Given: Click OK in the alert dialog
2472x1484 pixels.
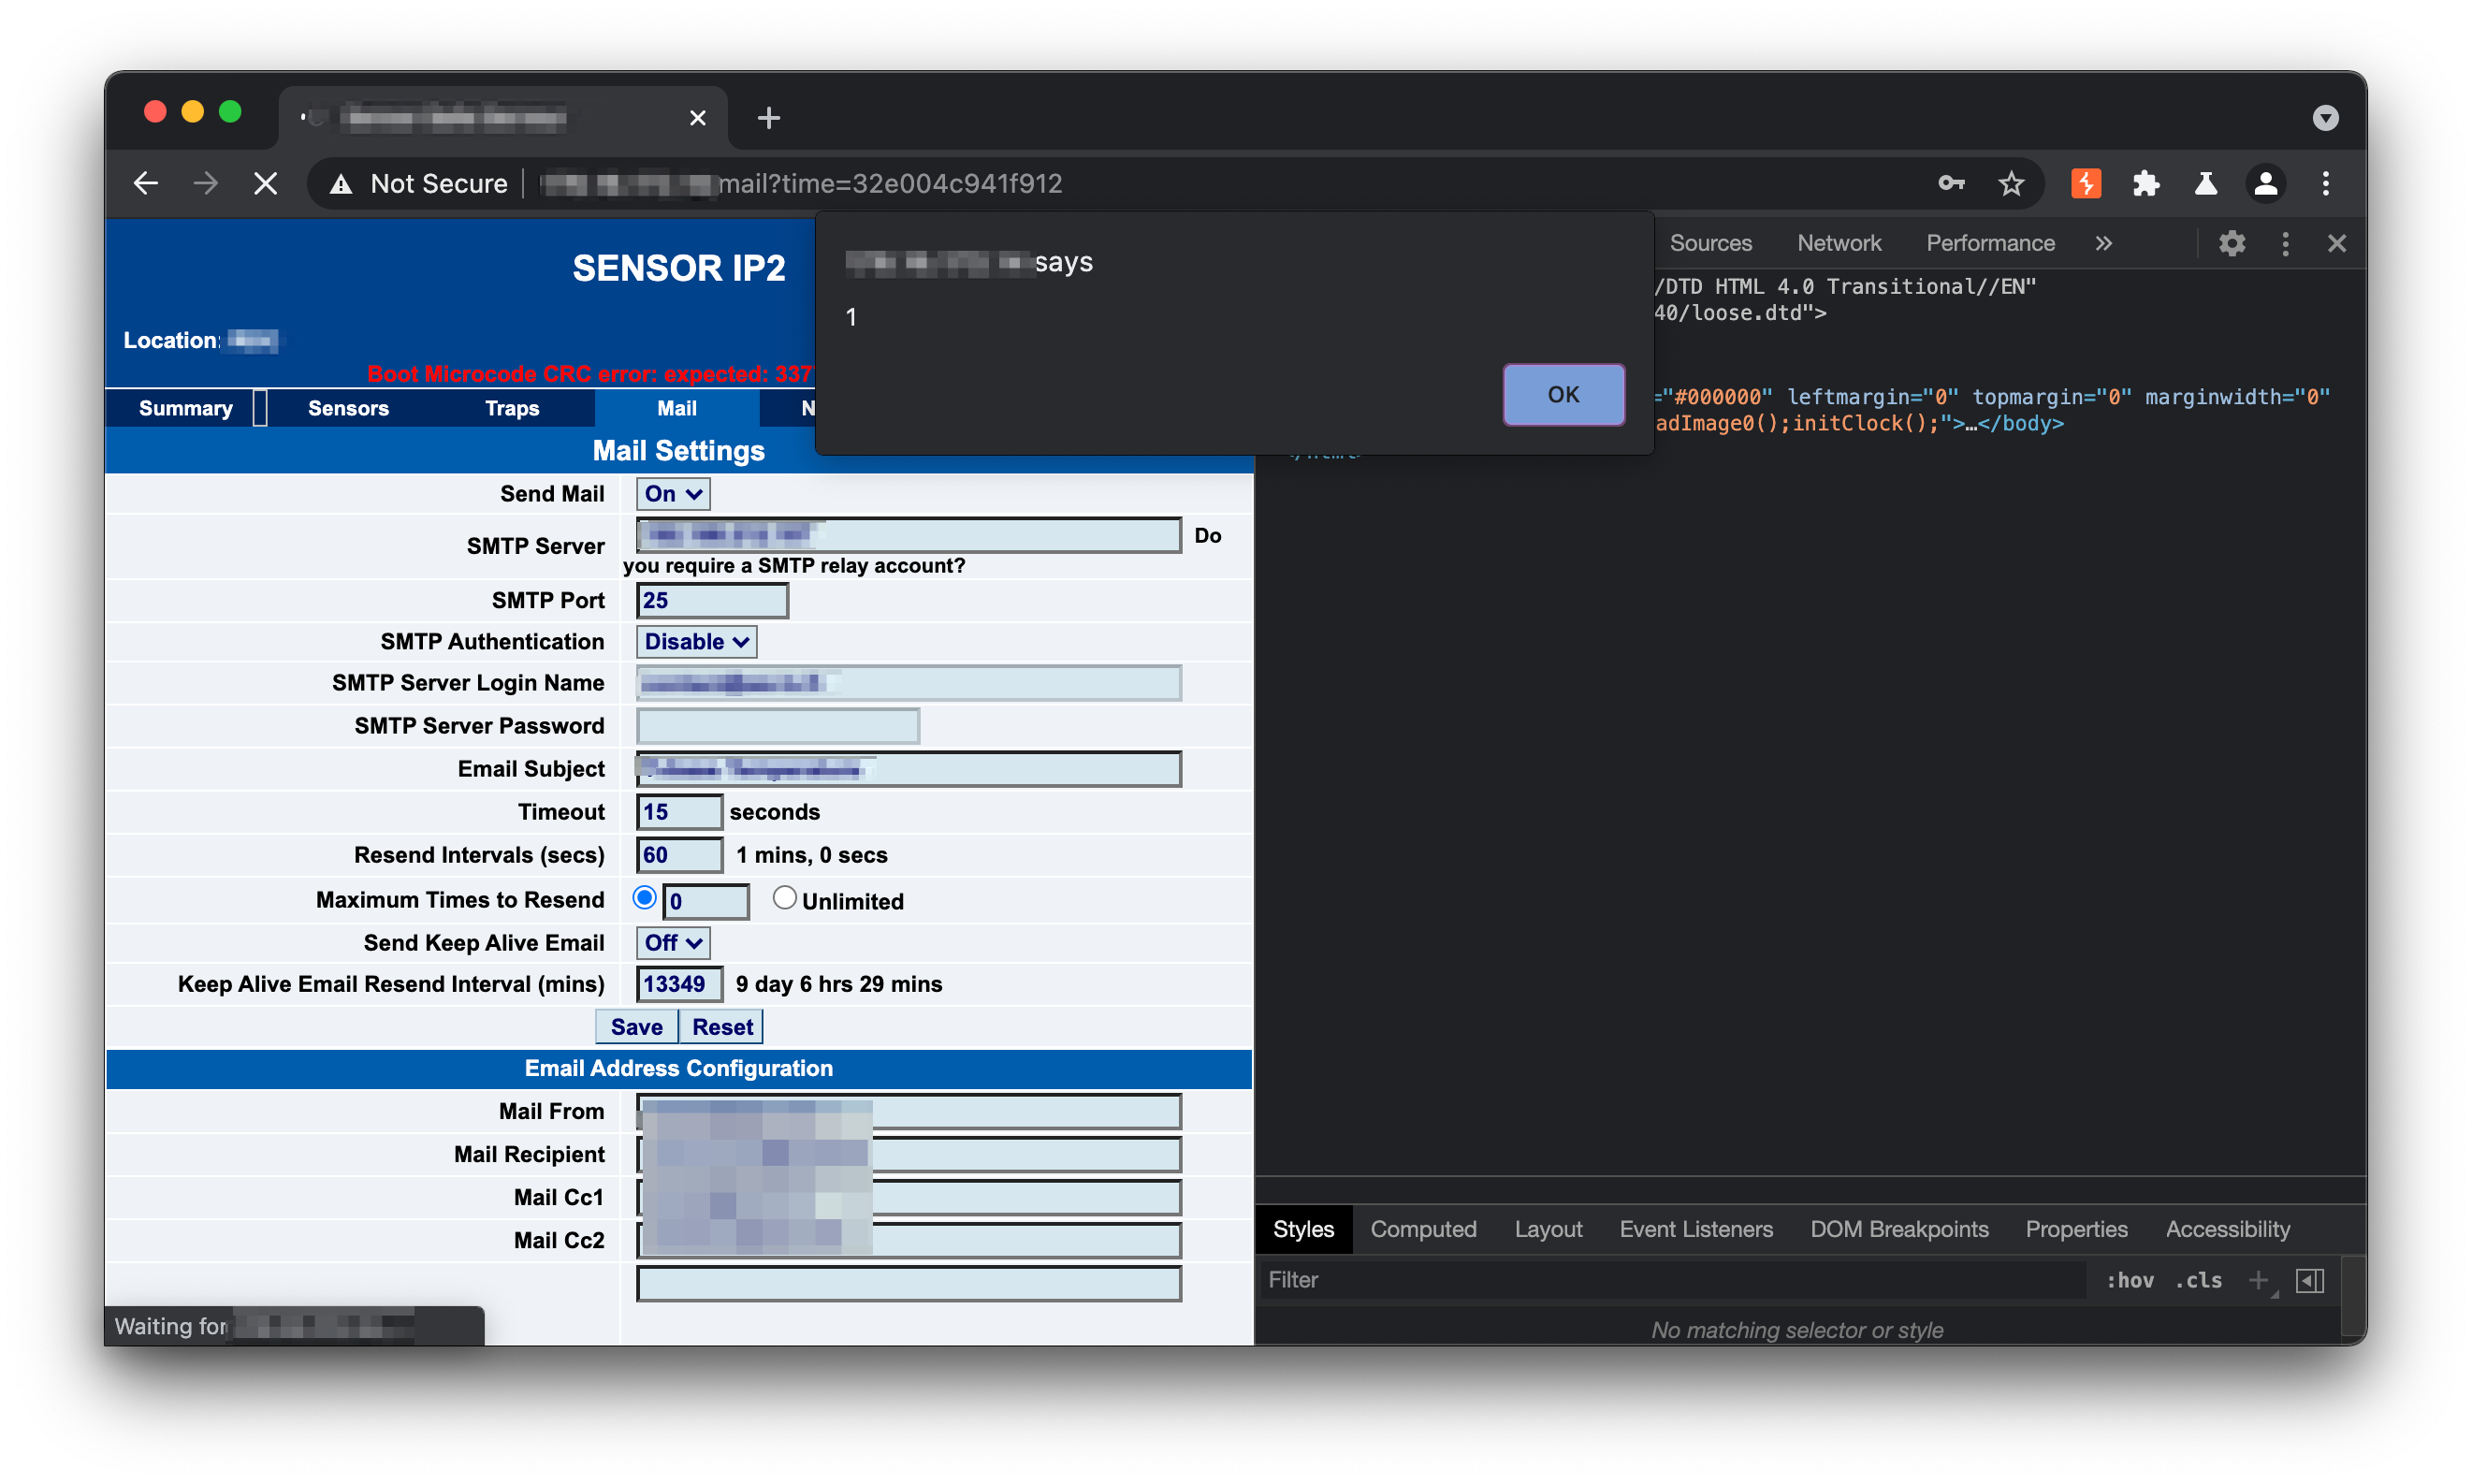Looking at the screenshot, I should [1563, 394].
